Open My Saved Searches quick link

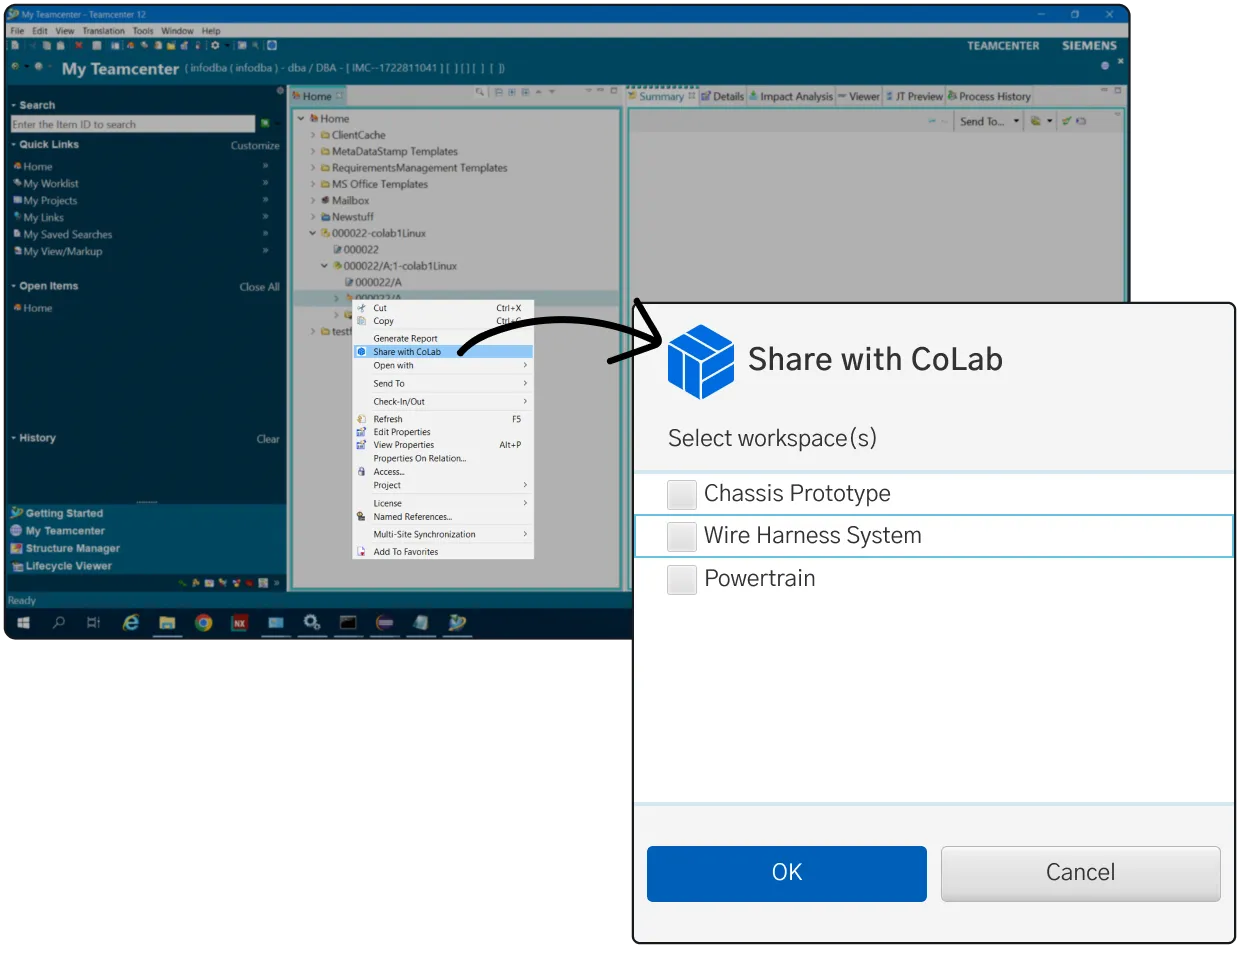68,235
